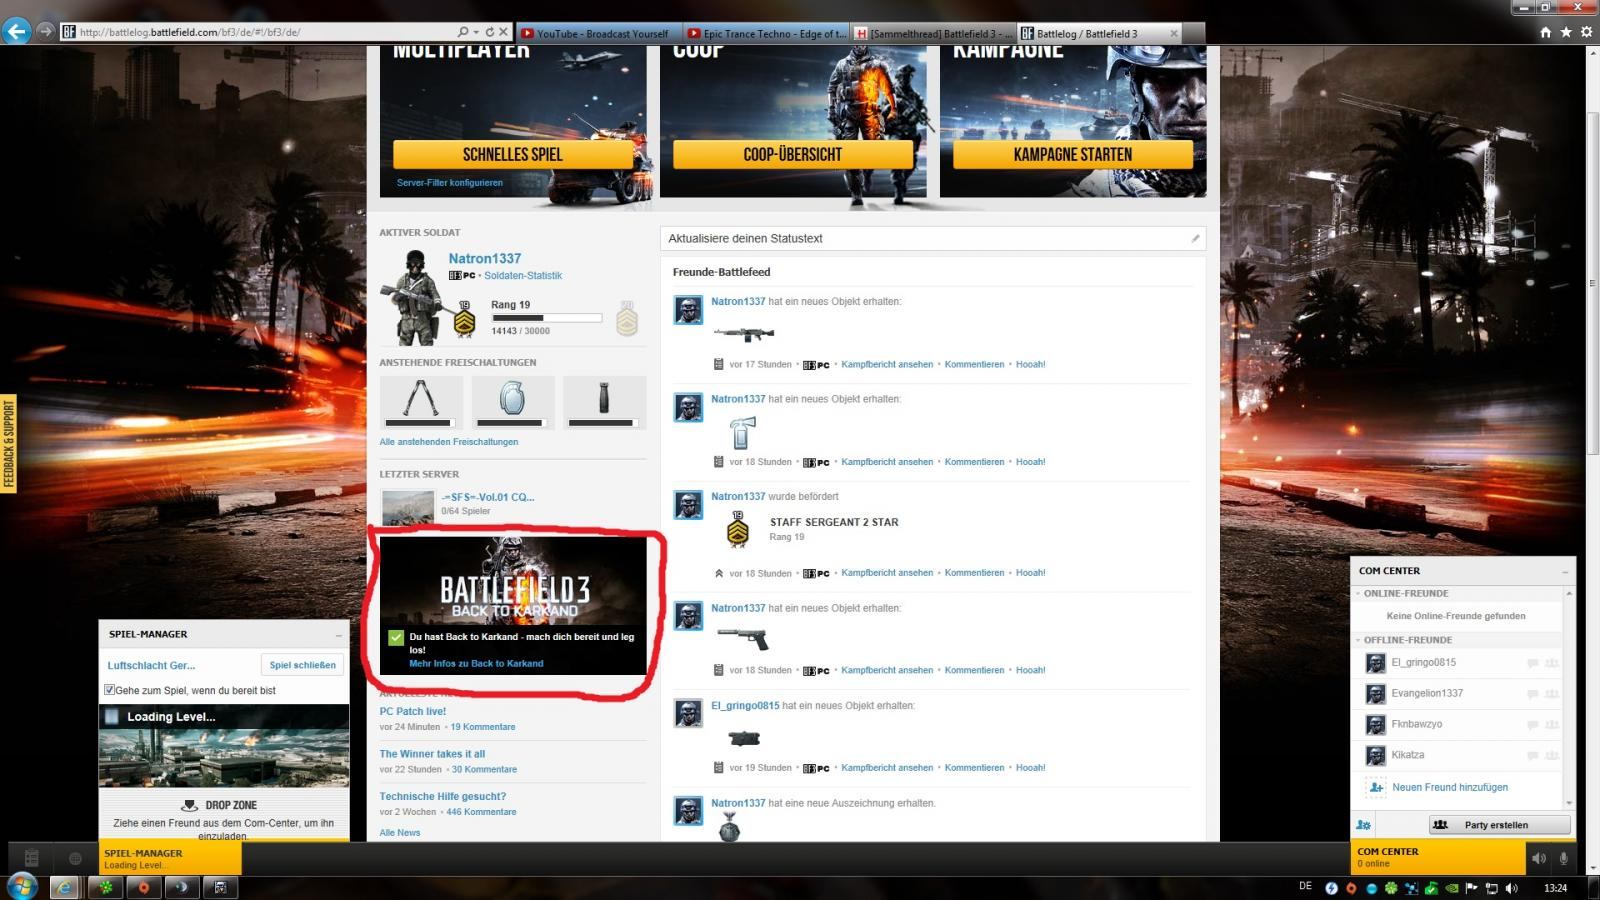Expand the Com Center bottom bar tab
This screenshot has height=900, width=1600.
point(1437,857)
